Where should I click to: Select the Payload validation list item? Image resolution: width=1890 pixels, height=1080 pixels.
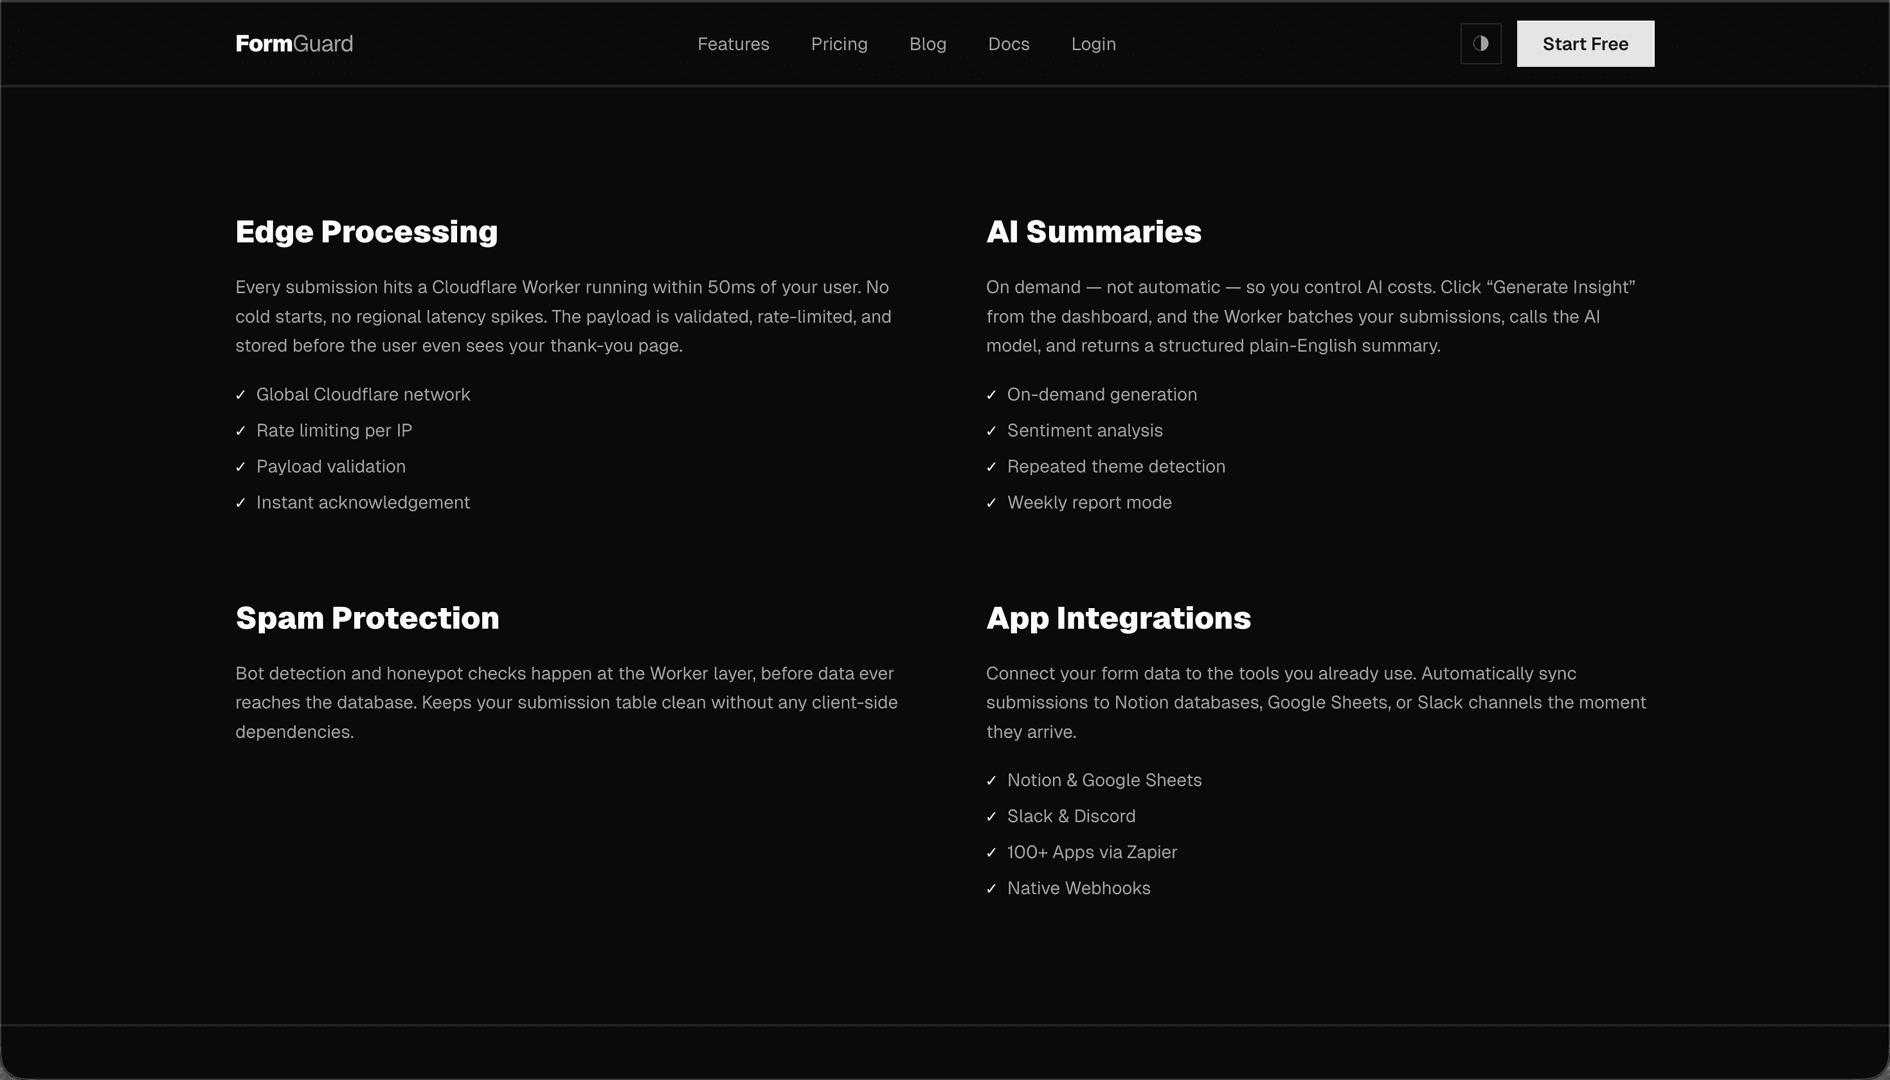(331, 467)
